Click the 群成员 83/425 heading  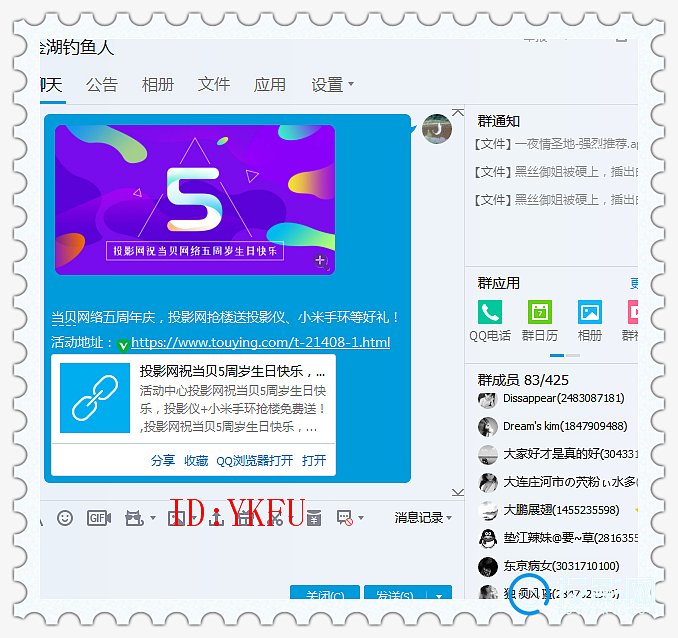click(x=523, y=380)
